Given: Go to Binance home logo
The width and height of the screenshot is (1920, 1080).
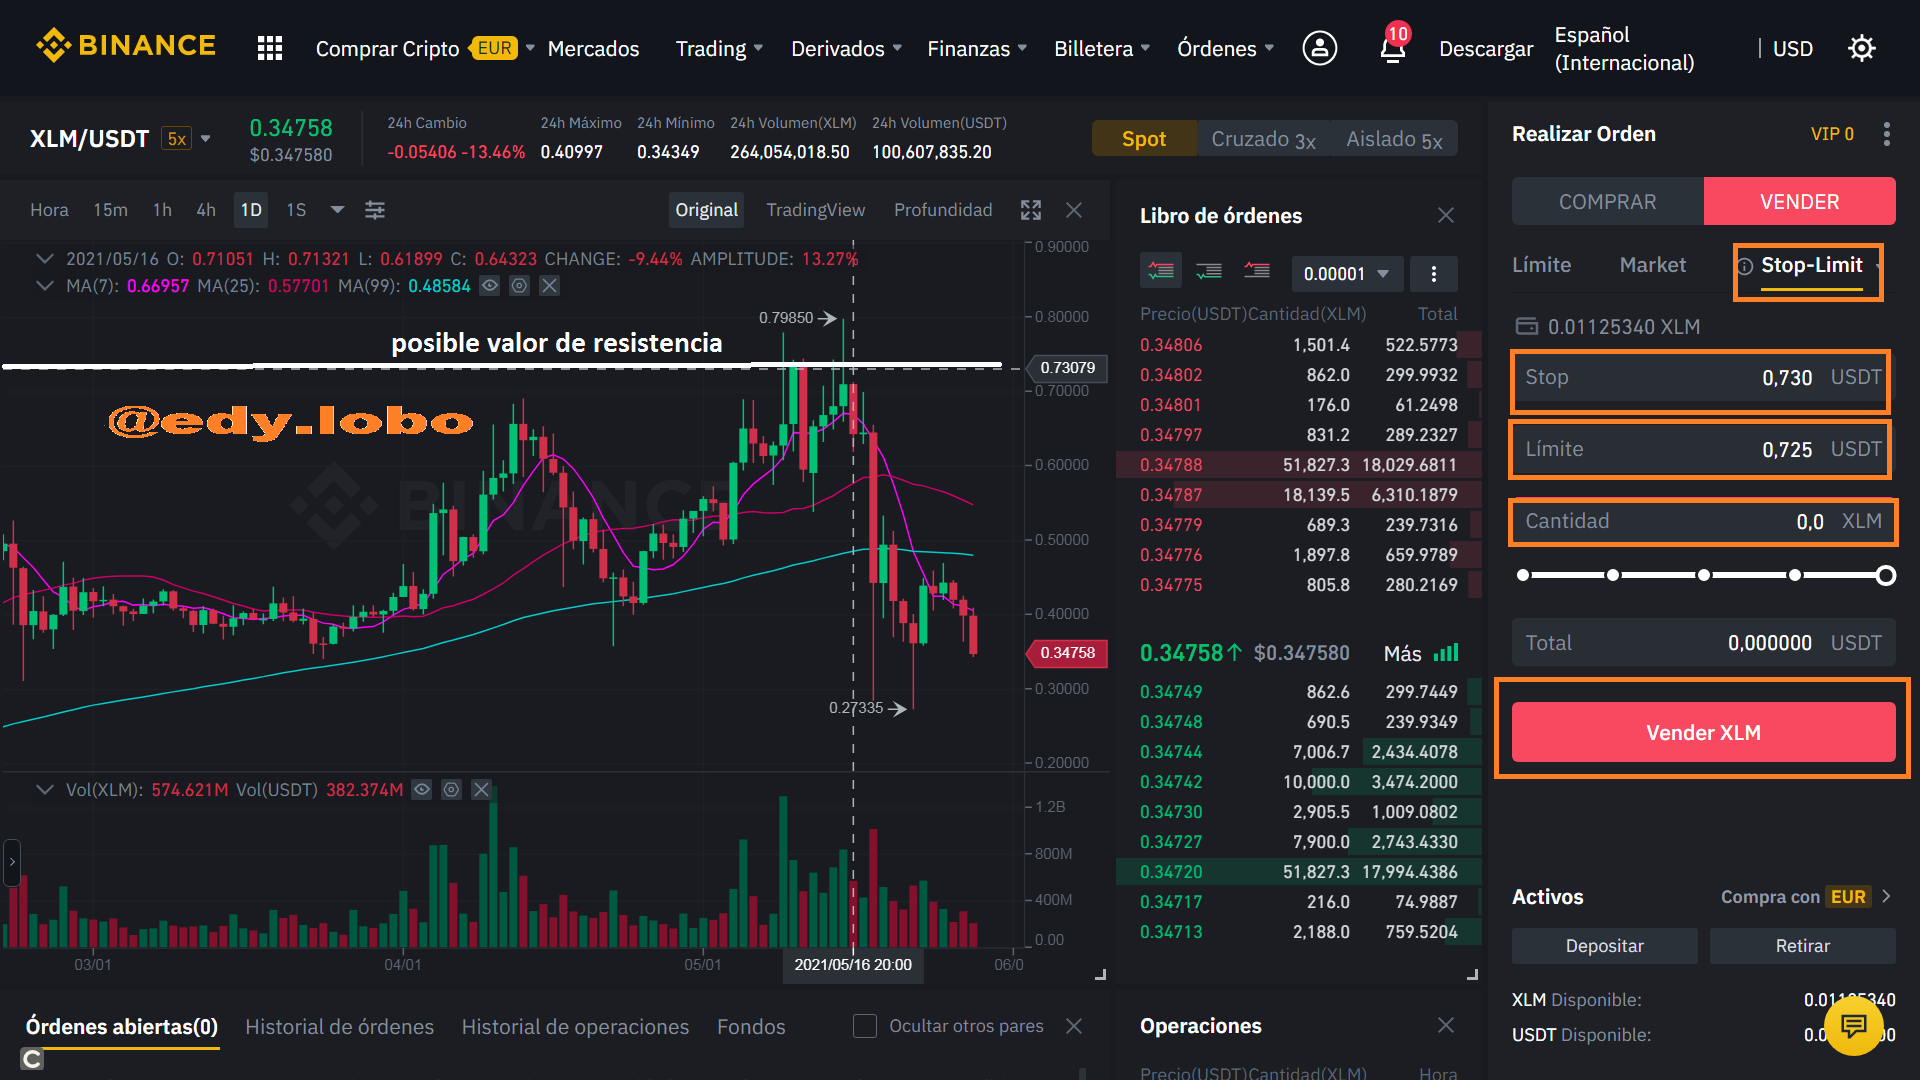Looking at the screenshot, I should tap(126, 46).
